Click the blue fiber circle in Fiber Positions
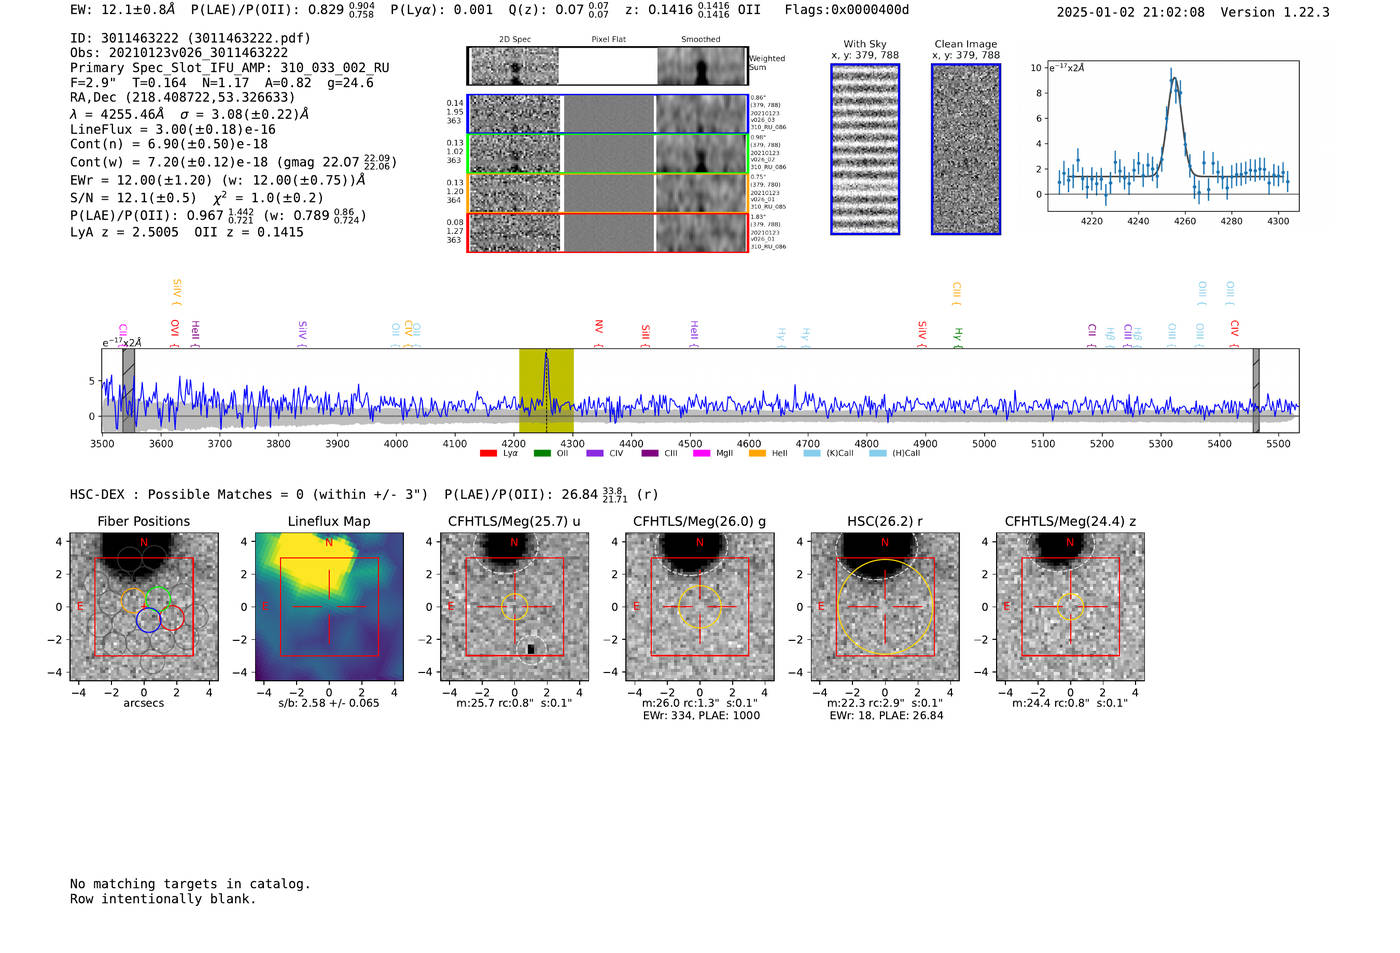1400x953 pixels. click(x=148, y=619)
